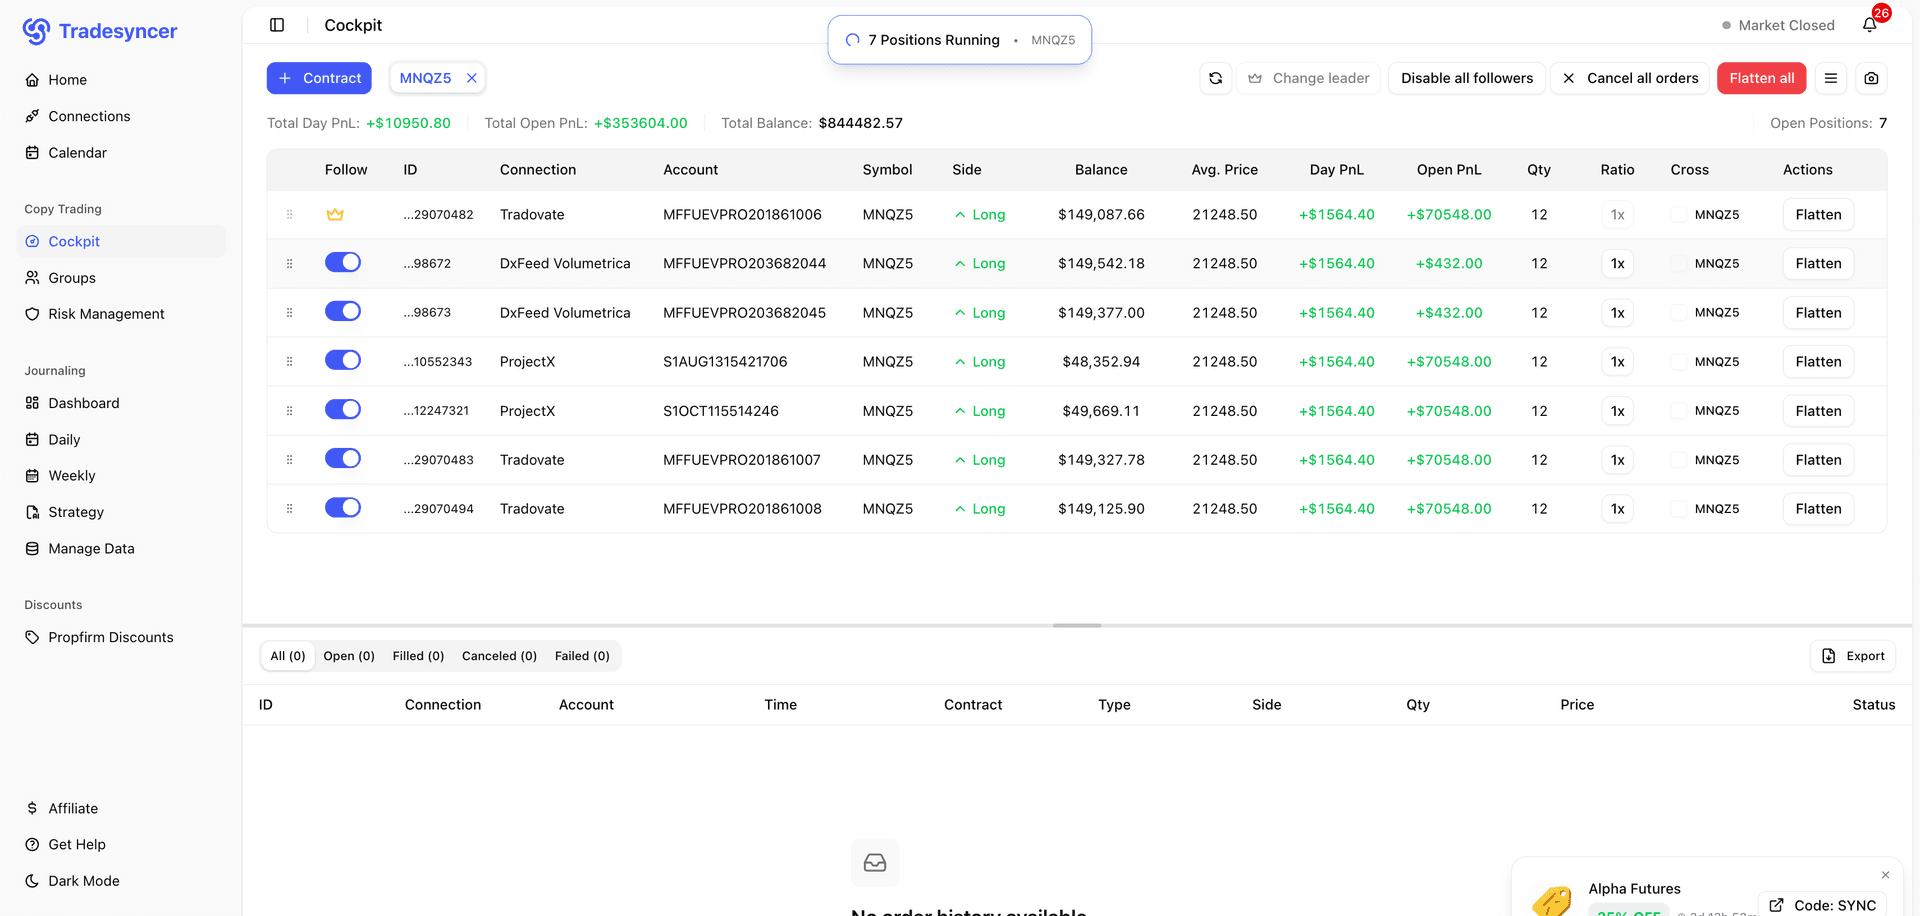Click the Tradesyncer logo
The height and width of the screenshot is (916, 1920).
[x=99, y=30]
